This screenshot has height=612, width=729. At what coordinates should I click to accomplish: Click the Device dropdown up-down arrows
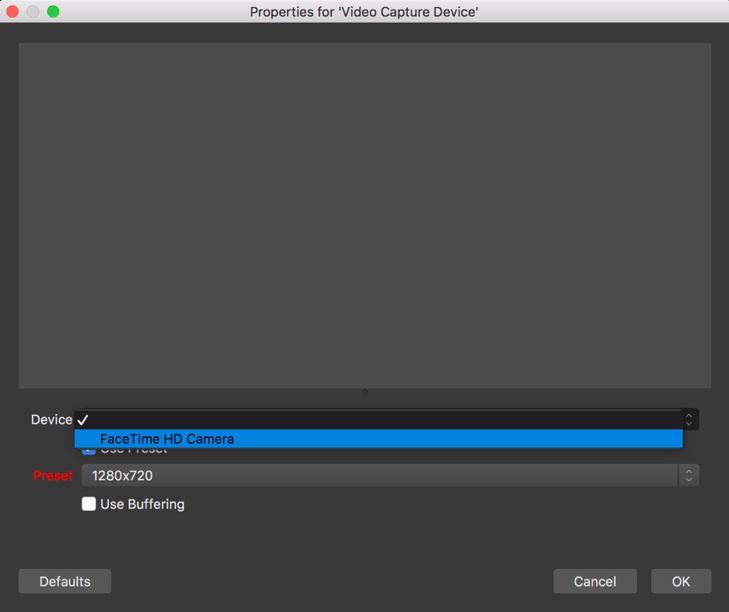[689, 419]
